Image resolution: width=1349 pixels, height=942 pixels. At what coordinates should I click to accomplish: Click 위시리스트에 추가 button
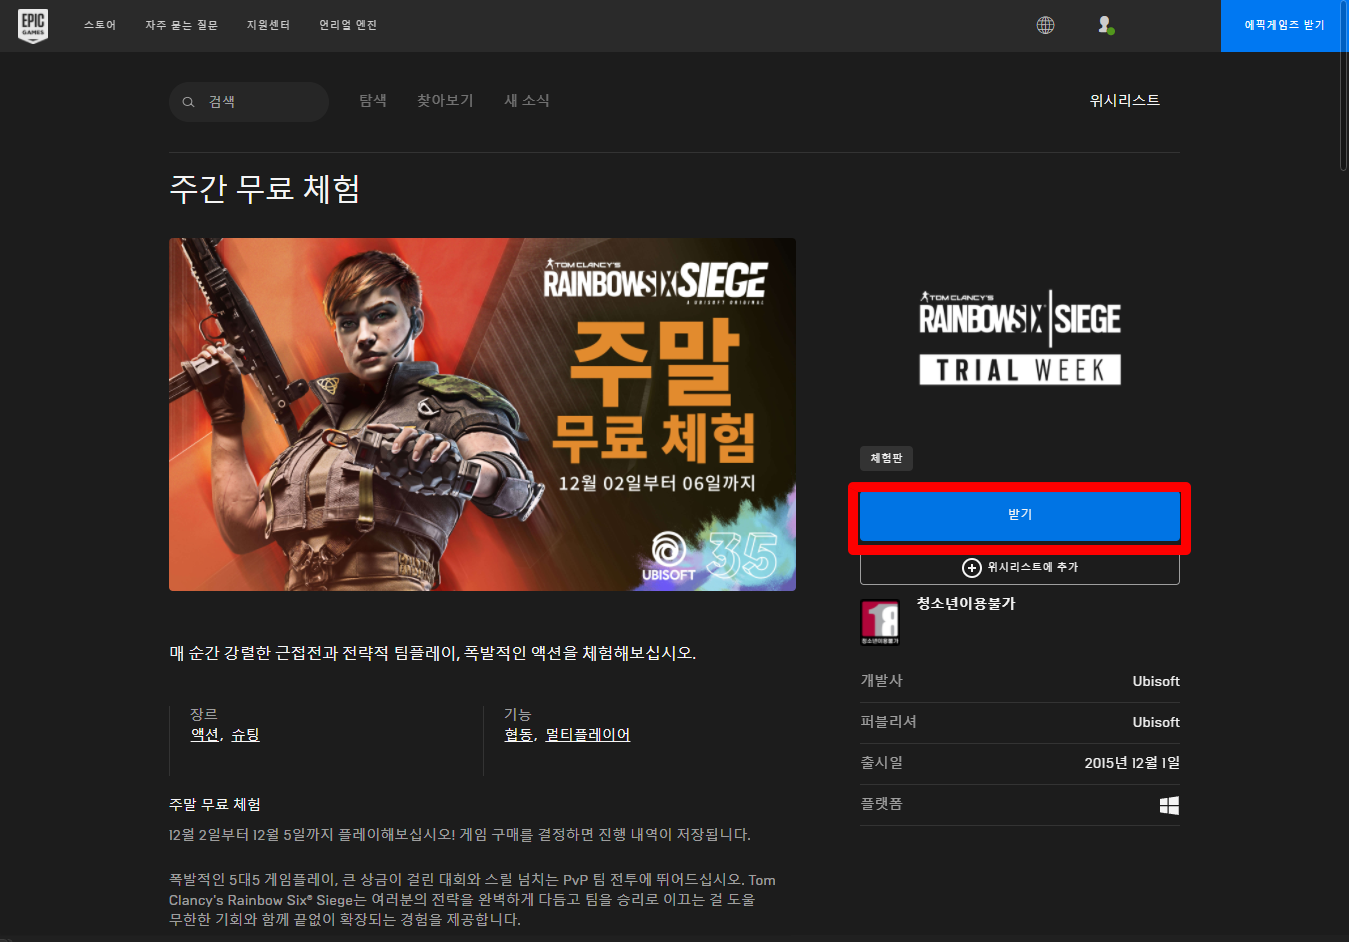(x=1020, y=568)
